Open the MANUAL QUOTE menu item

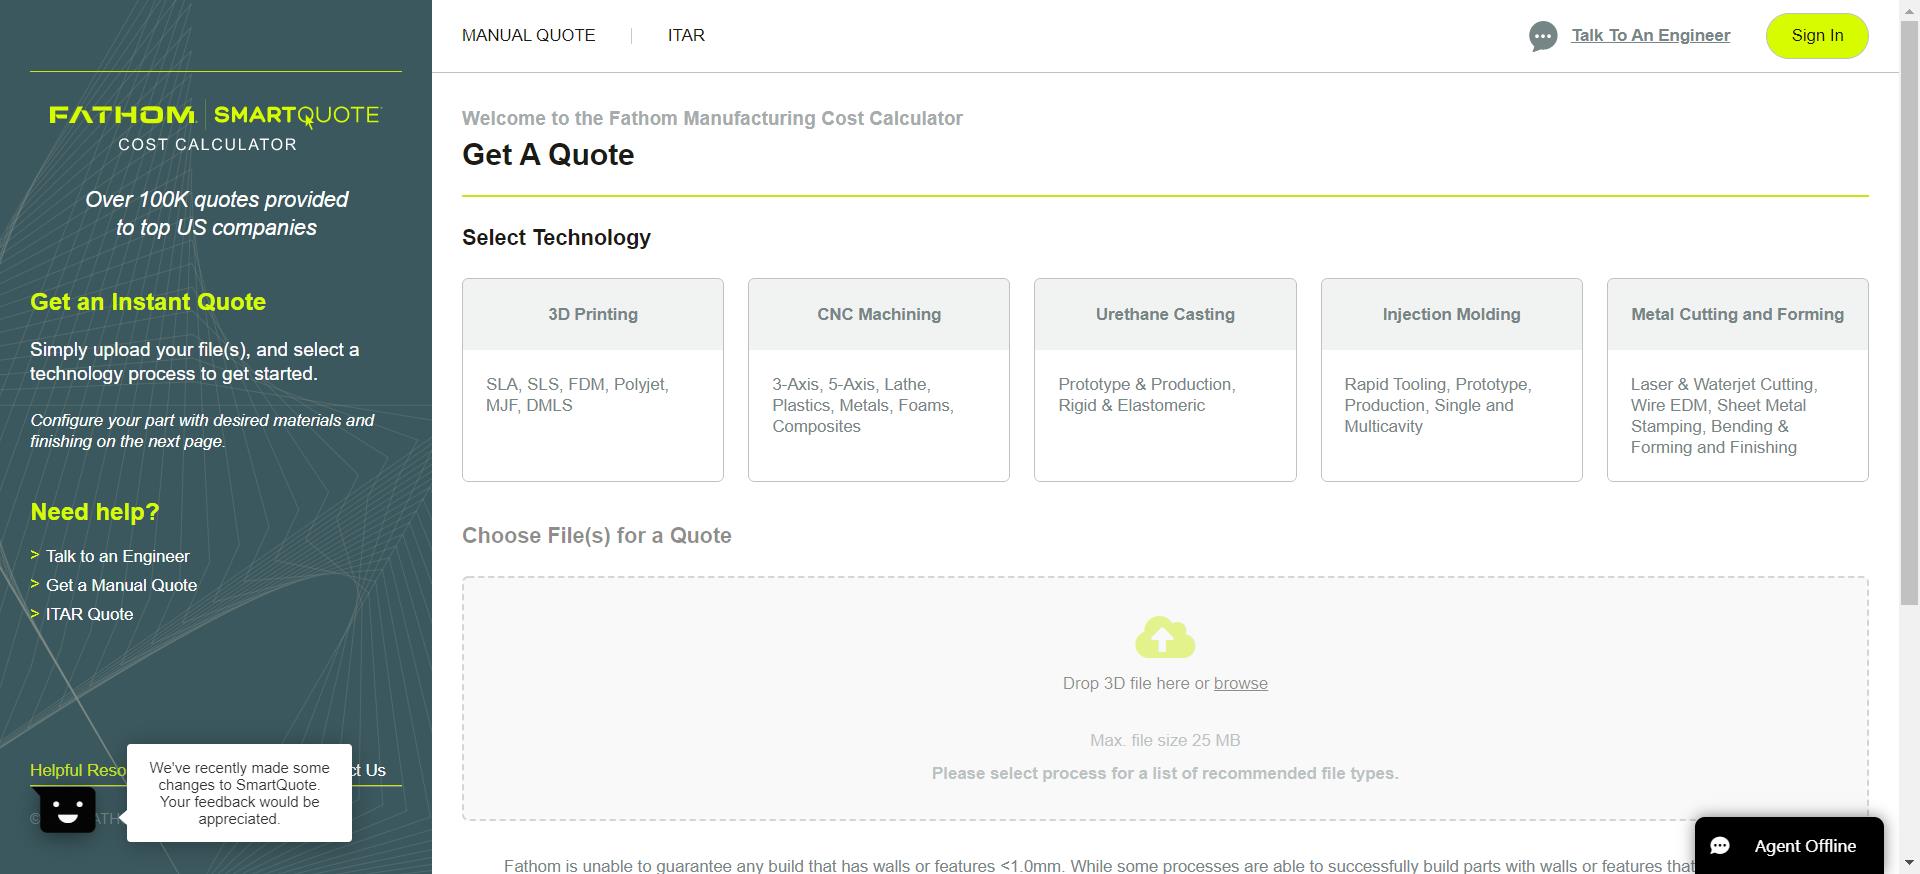click(528, 35)
